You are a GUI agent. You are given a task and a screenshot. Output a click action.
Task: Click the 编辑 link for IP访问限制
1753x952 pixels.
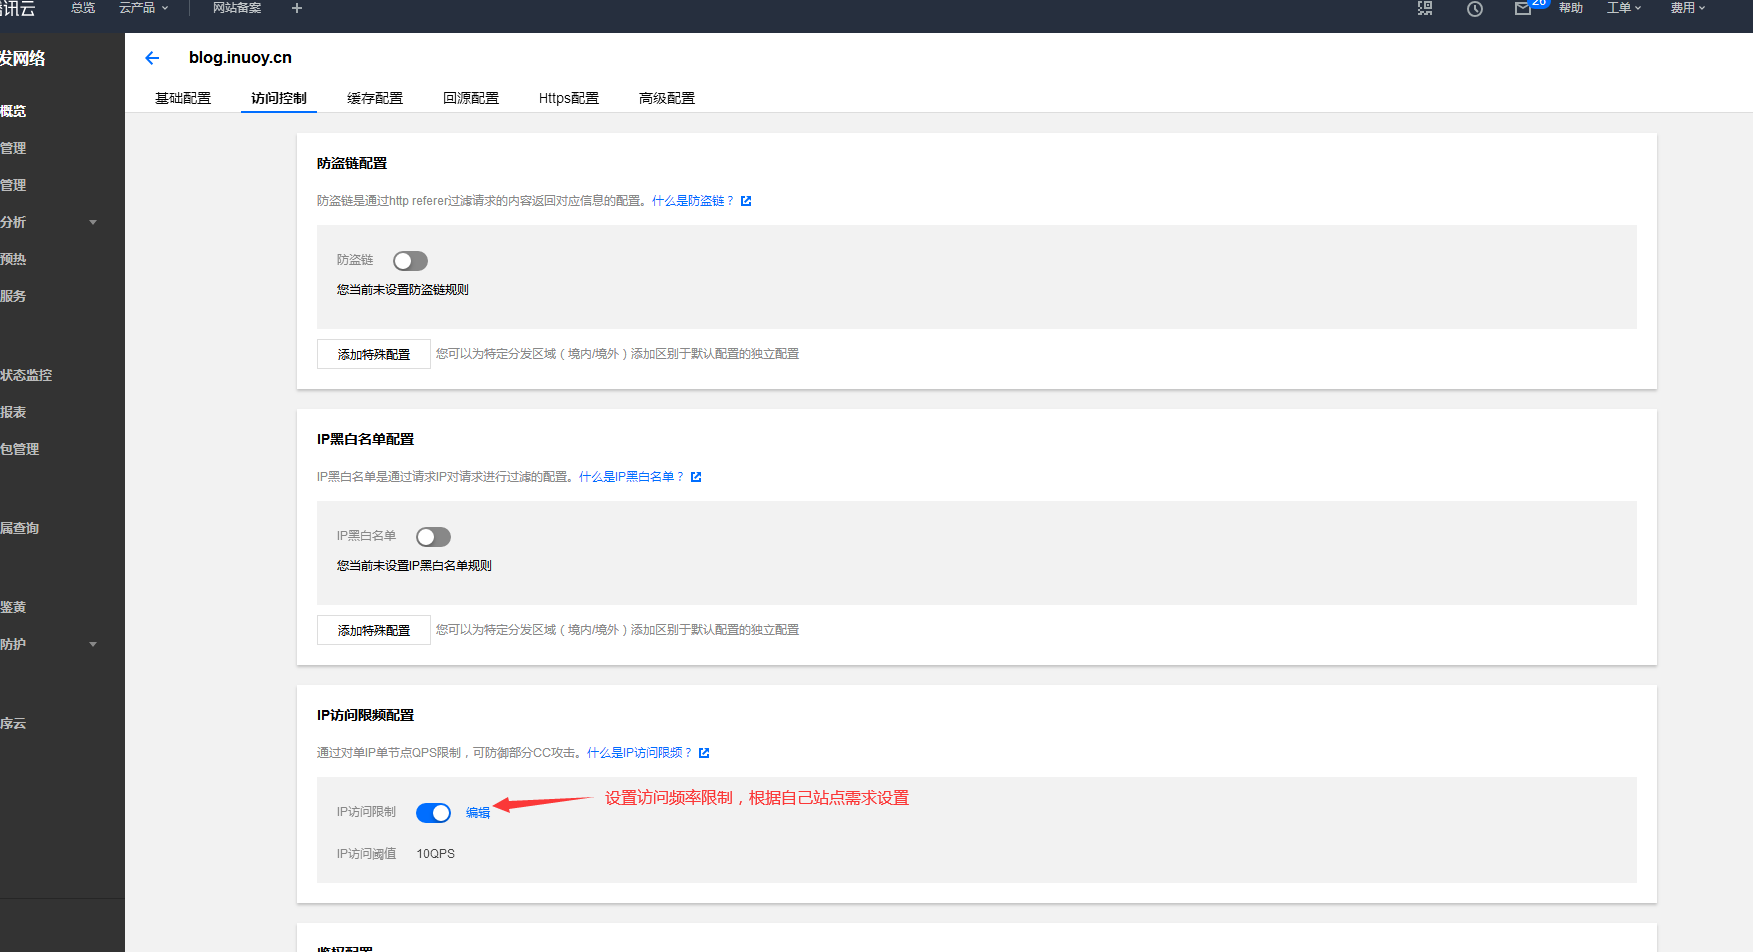478,813
